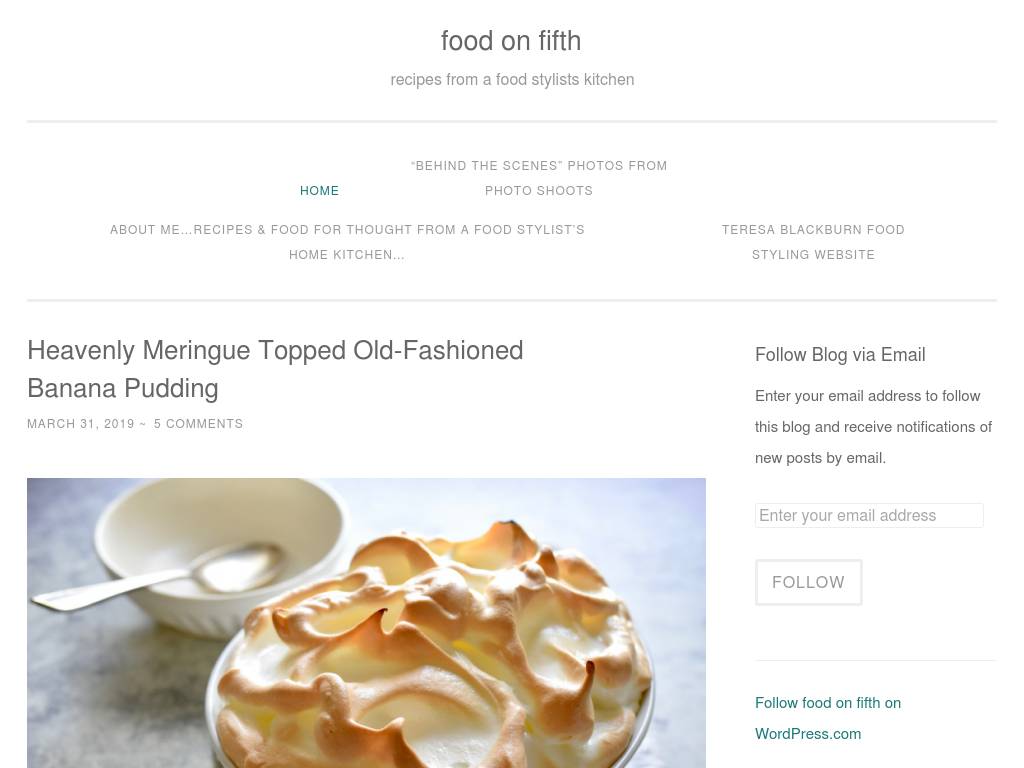Image resolution: width=1024 pixels, height=768 pixels.
Task: Click the 'recipes from a food stylists kitchen' tagline
Action: (512, 80)
